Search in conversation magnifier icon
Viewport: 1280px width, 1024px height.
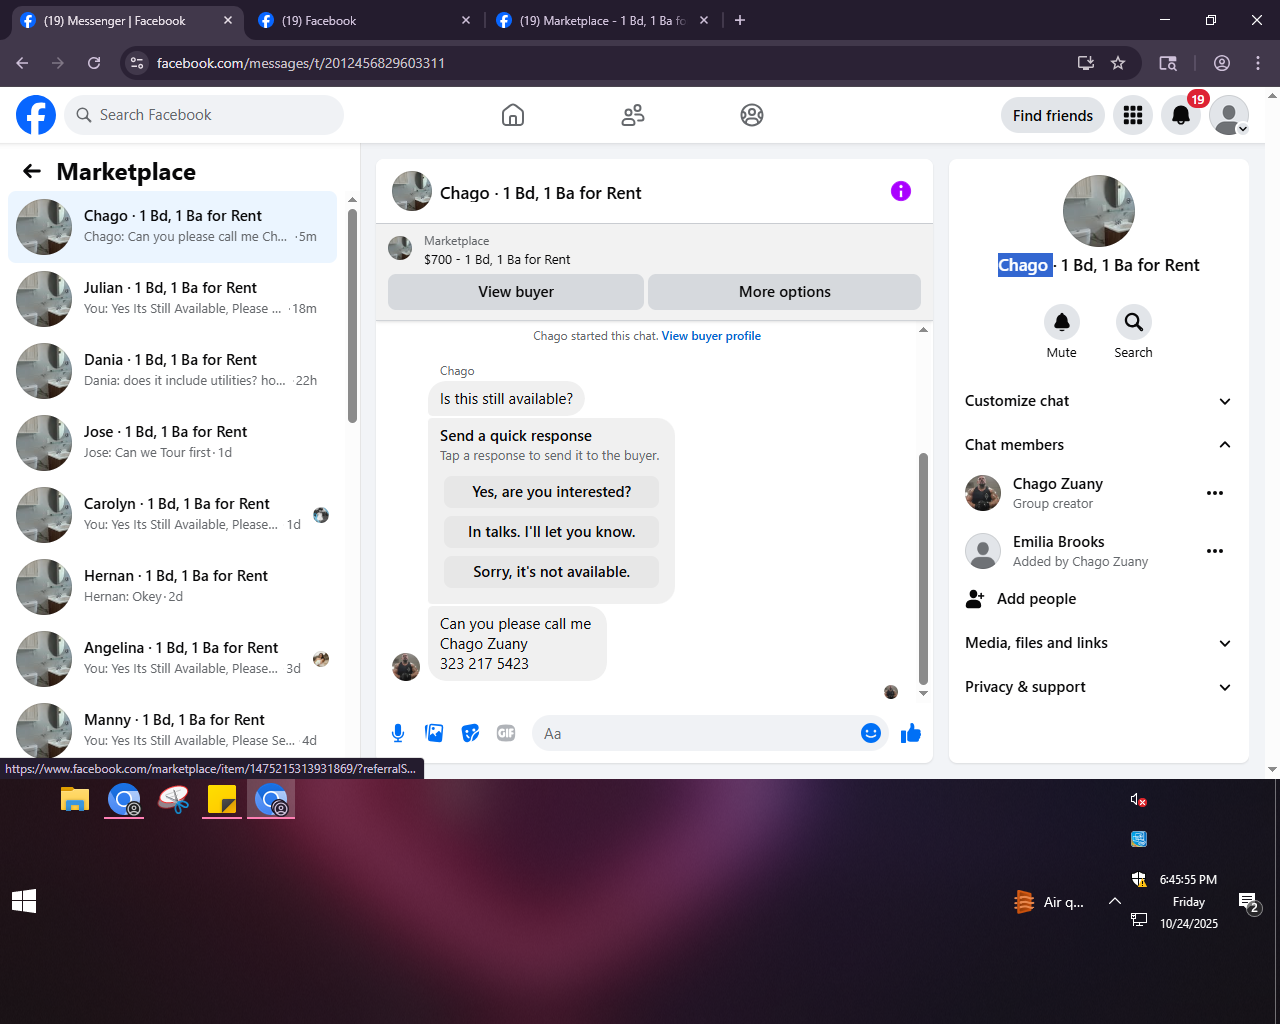coord(1133,322)
